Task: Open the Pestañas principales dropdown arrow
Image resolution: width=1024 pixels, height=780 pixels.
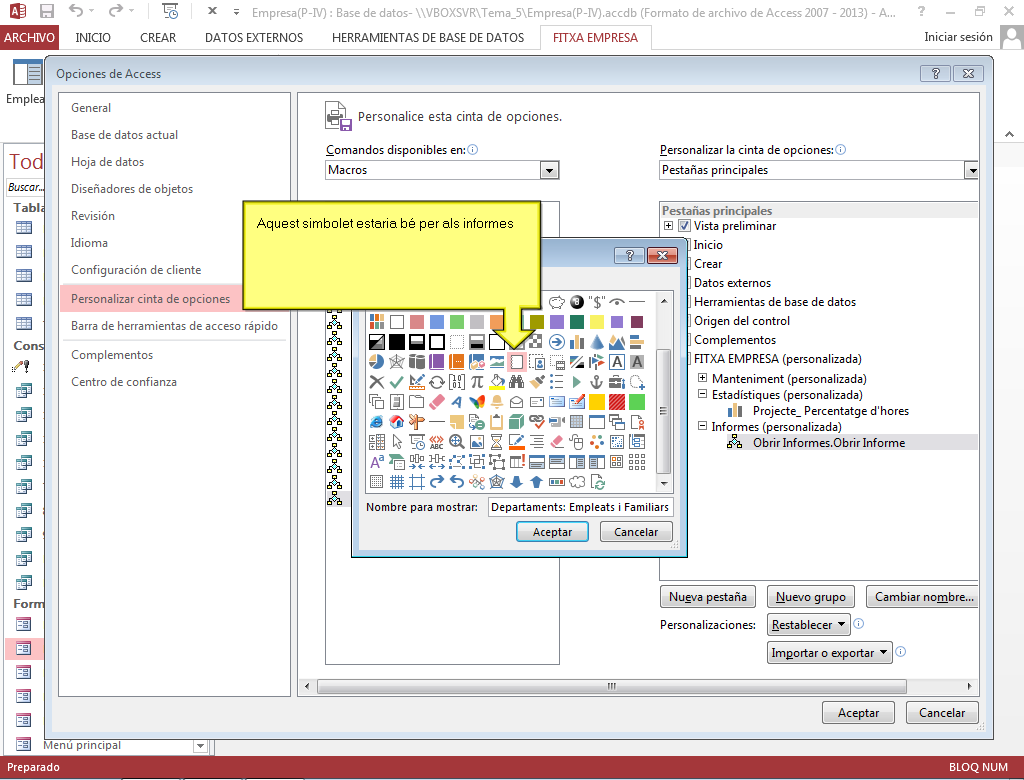Action: [x=972, y=171]
